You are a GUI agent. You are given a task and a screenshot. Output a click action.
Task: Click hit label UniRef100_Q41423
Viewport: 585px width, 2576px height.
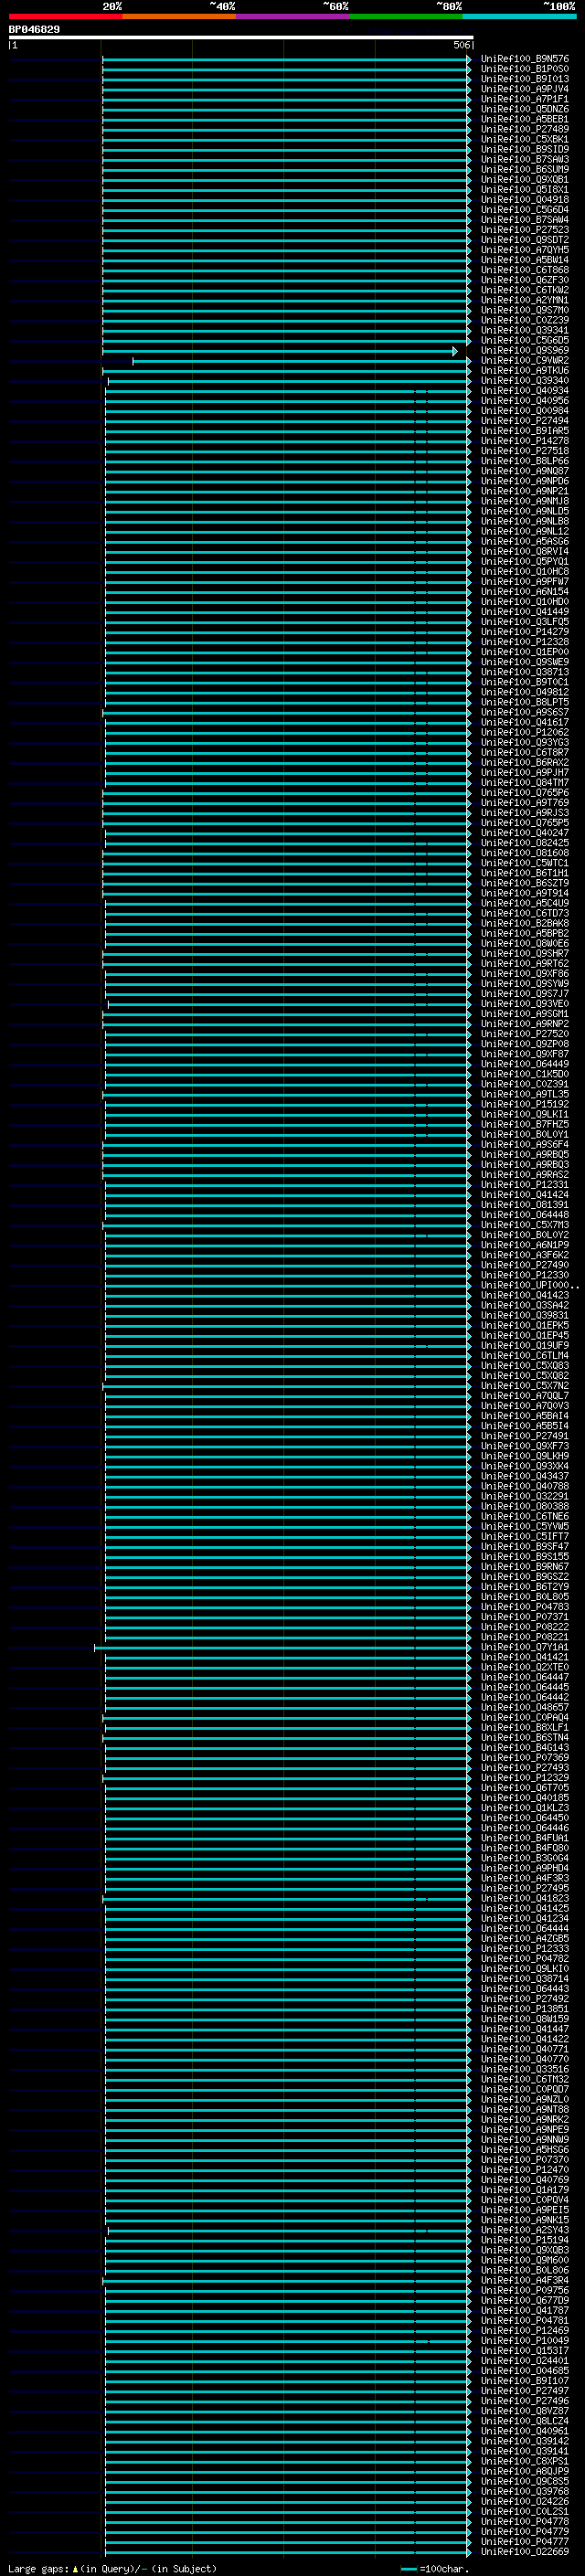coord(525,1295)
